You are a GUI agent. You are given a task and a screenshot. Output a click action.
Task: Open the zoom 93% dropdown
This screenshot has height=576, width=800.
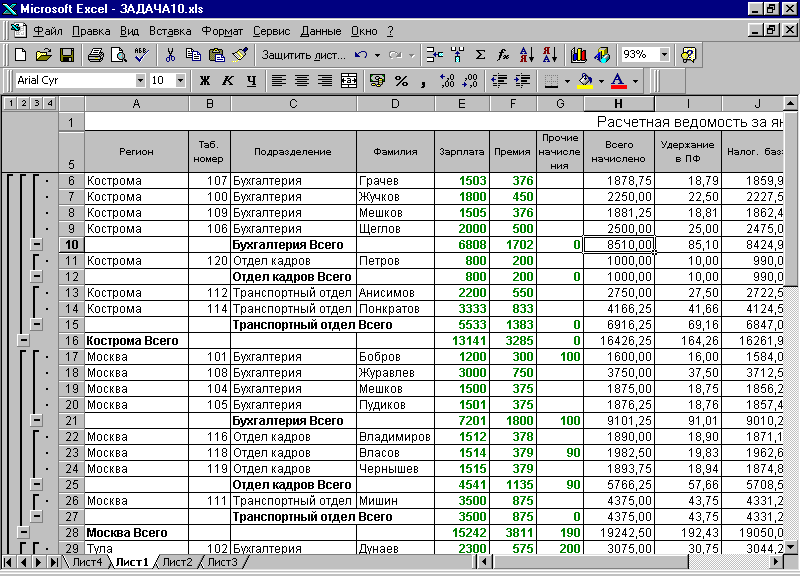[x=664, y=55]
